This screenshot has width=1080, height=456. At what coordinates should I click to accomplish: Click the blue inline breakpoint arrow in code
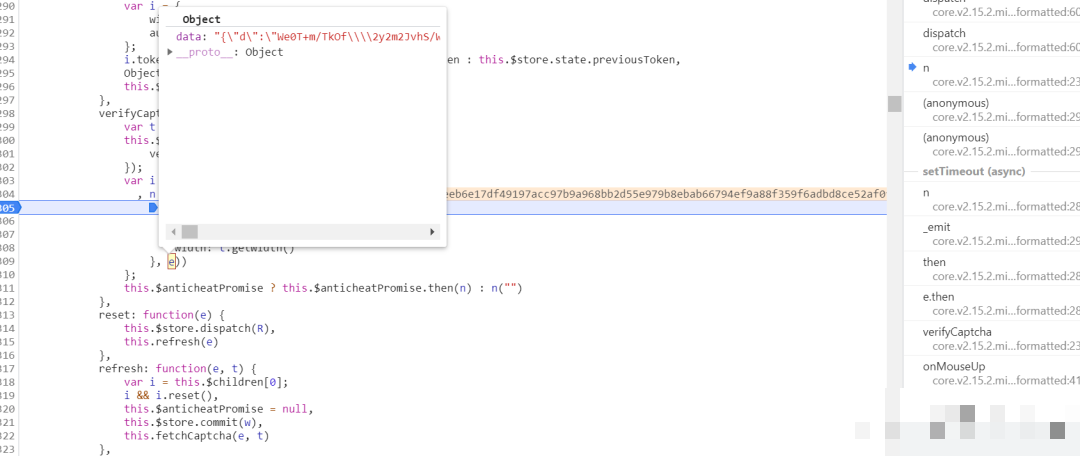coord(153,207)
